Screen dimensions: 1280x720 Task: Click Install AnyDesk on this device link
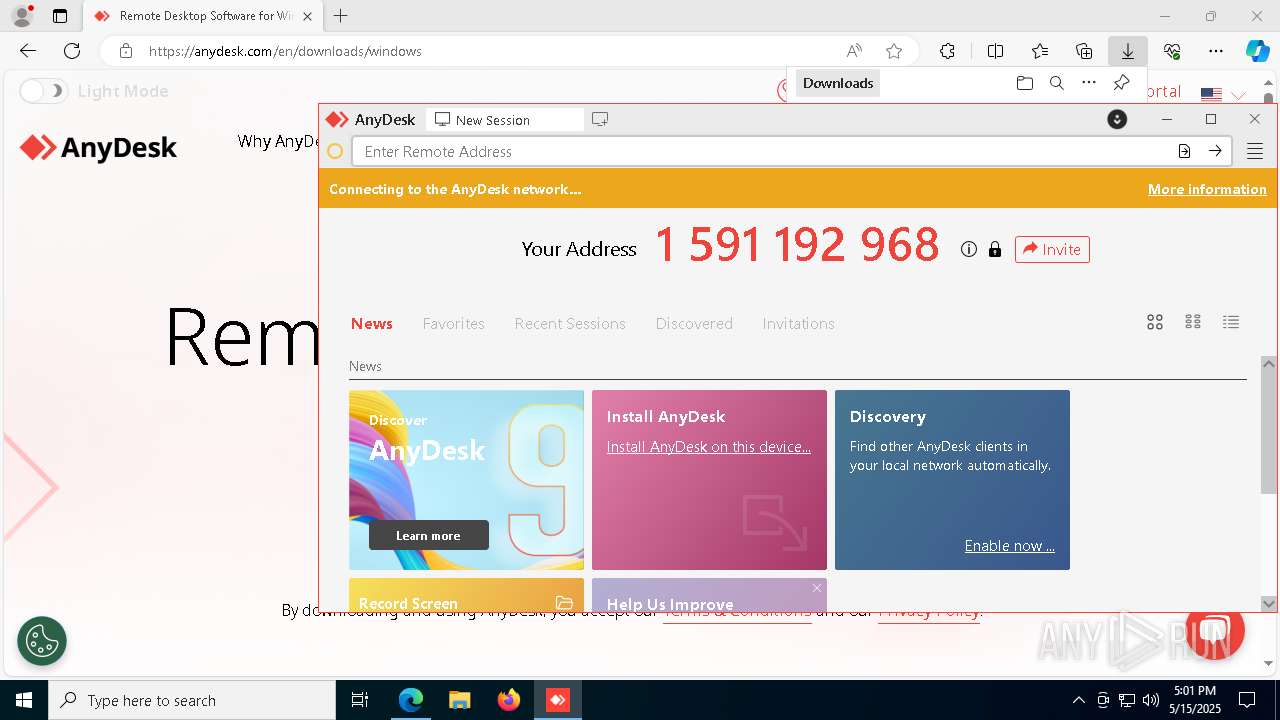pos(709,447)
